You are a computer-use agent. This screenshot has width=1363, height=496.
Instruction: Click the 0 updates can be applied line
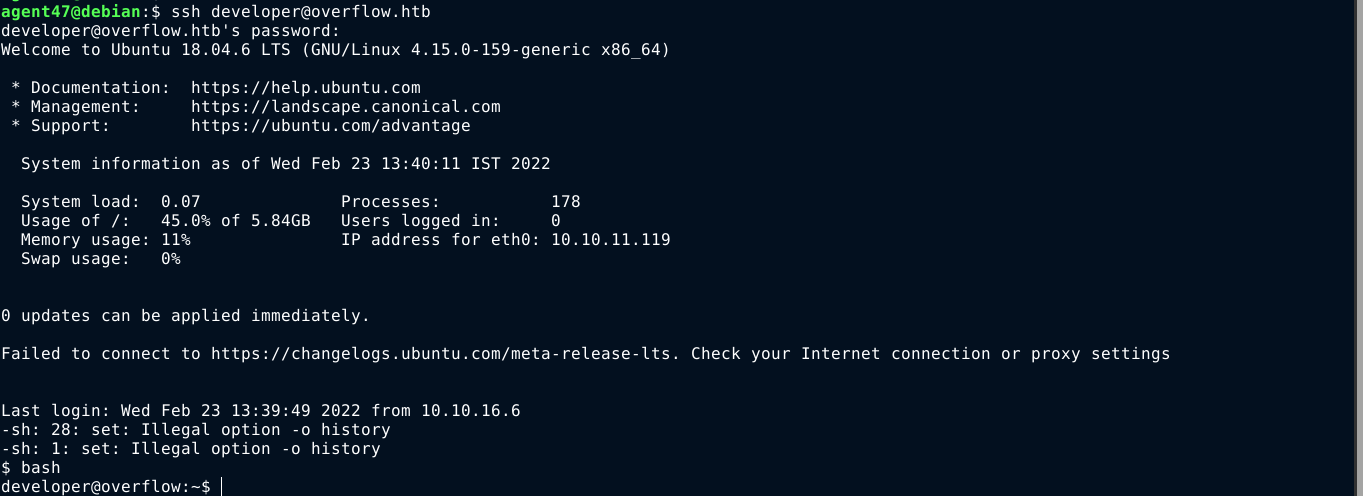[x=185, y=316]
